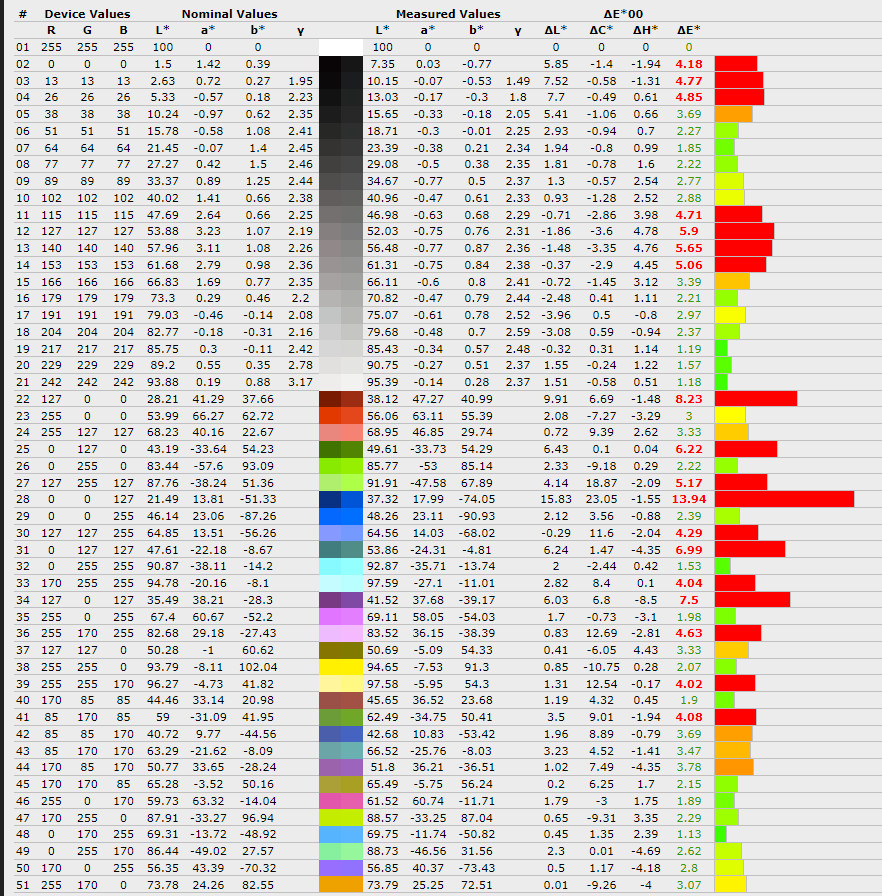
Task: Click the nominal a* value 66.27
Action: (208, 416)
